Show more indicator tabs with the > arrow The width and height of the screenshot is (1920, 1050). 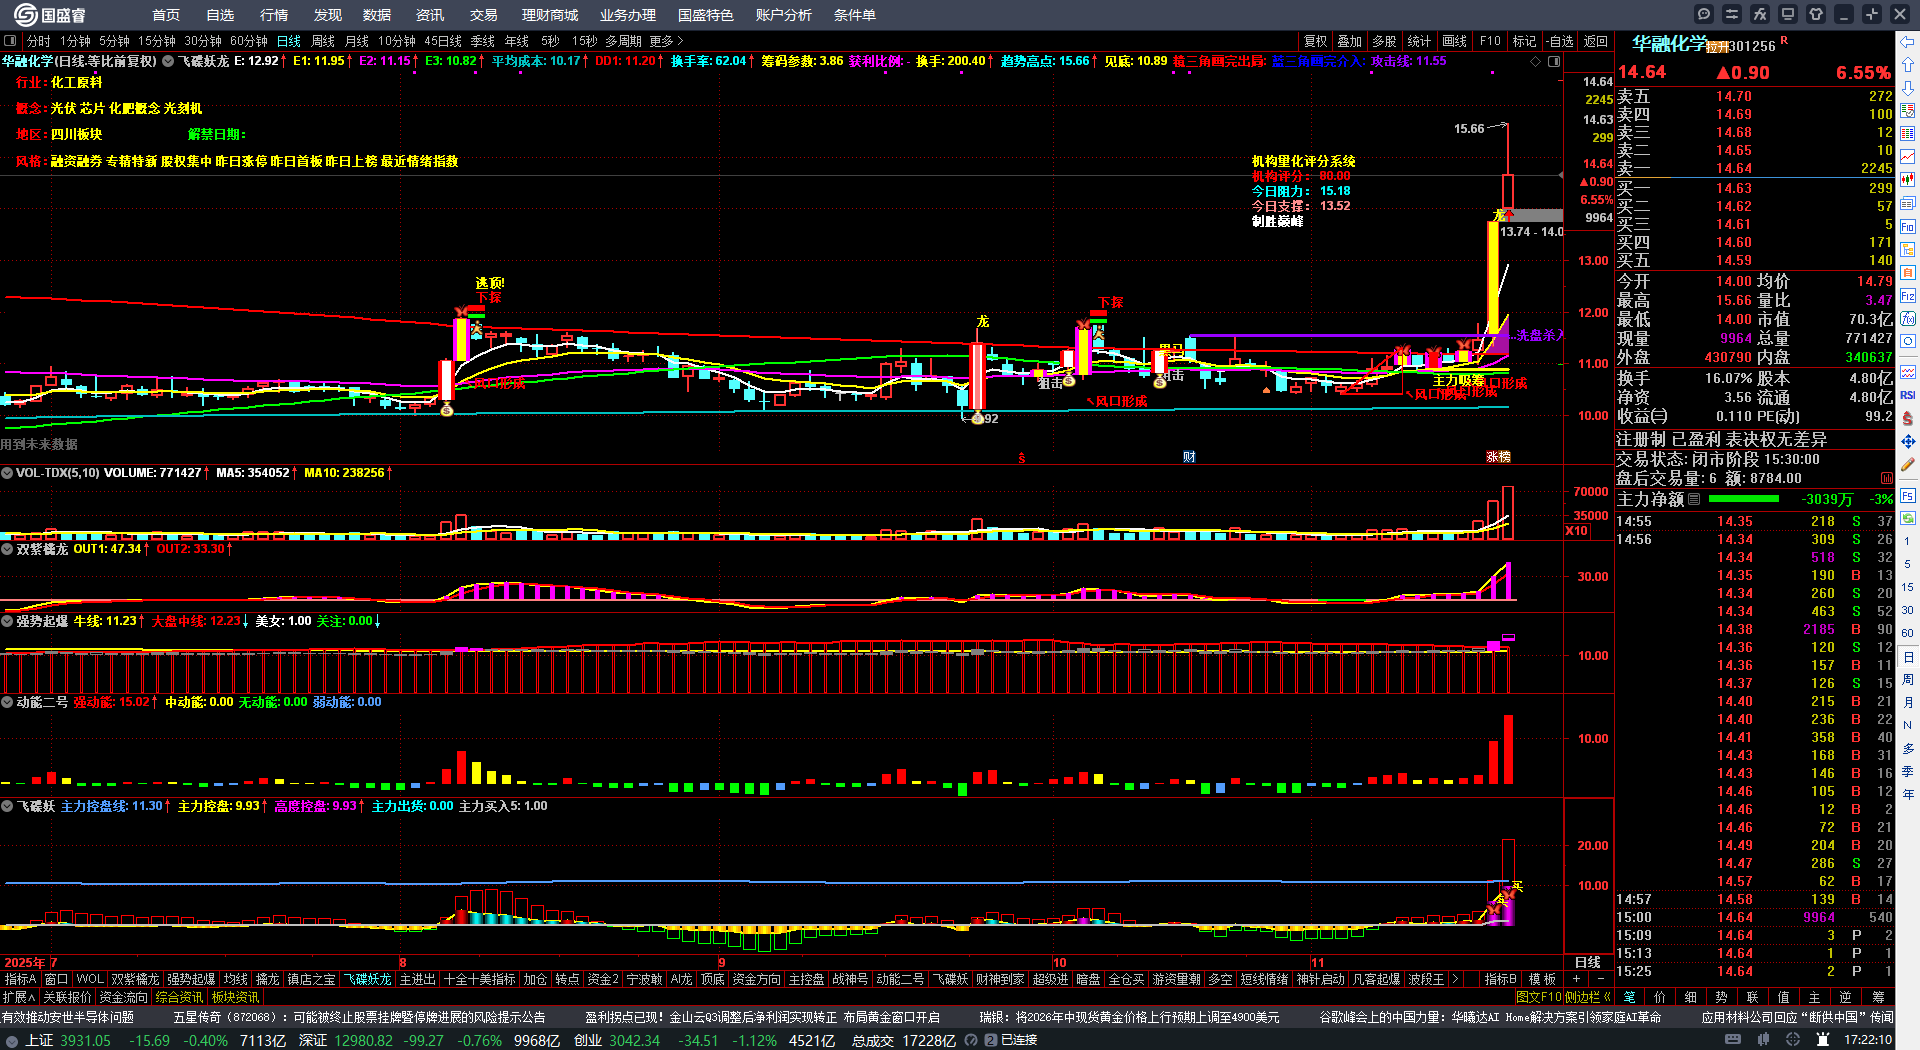[x=1455, y=979]
